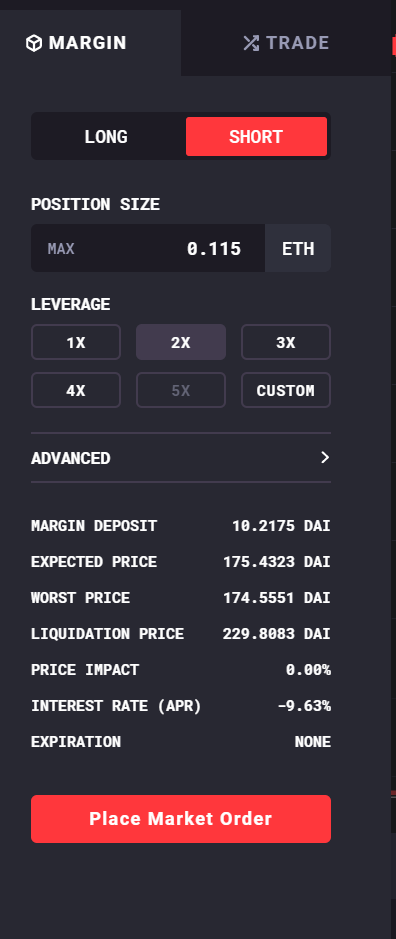Open CUSTOM leverage setting
This screenshot has width=396, height=939.
[x=286, y=390]
